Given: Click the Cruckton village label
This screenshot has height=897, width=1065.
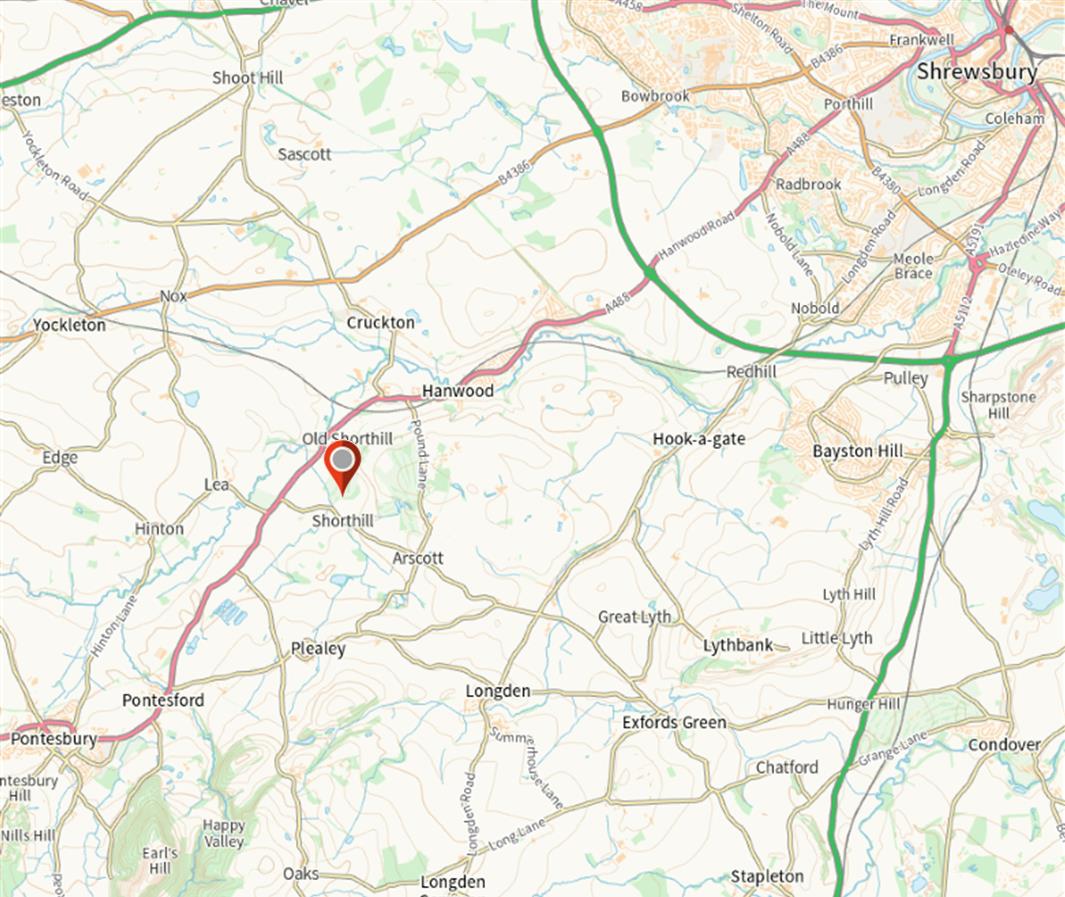Looking at the screenshot, I should 380,323.
